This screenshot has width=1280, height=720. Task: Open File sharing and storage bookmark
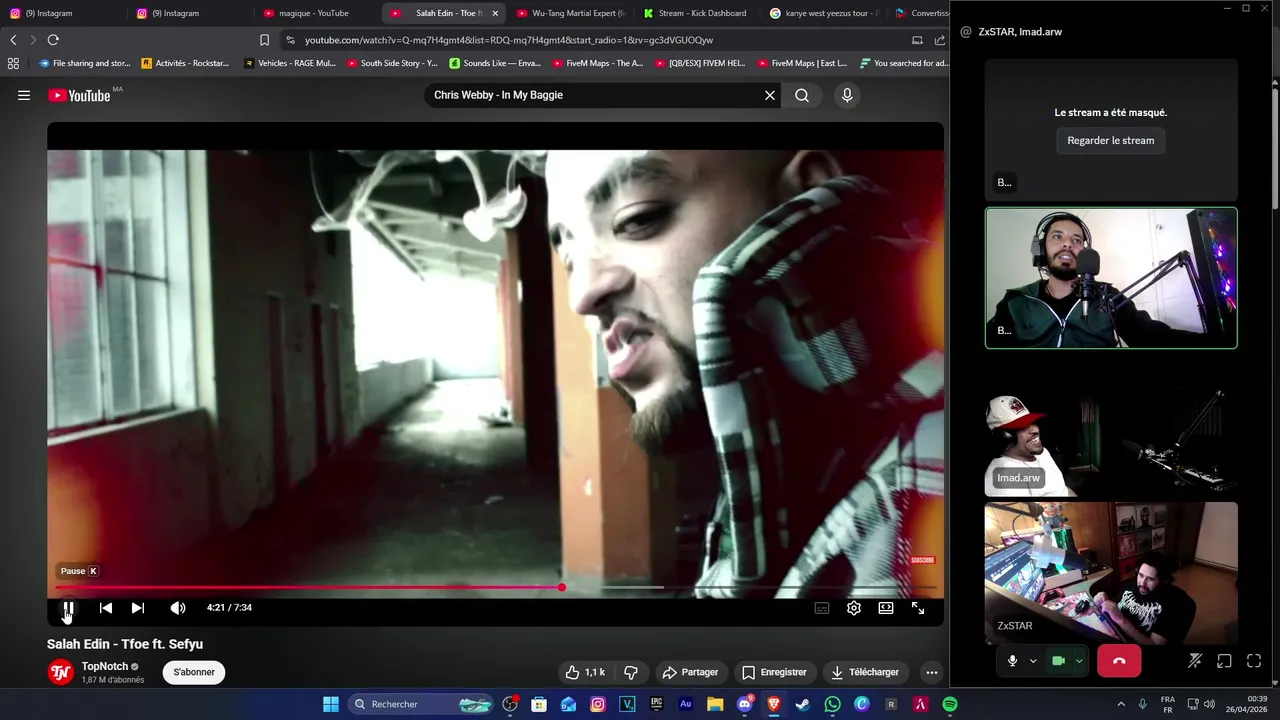[x=85, y=63]
